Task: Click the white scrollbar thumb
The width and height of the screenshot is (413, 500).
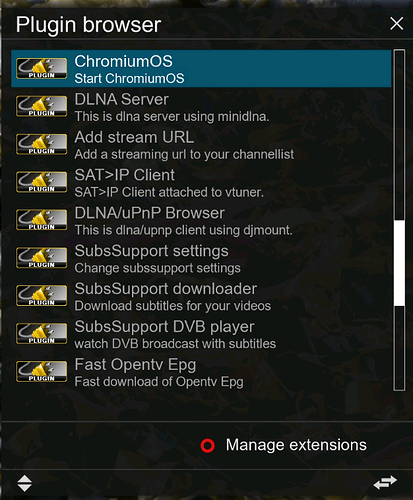Action: (399, 263)
